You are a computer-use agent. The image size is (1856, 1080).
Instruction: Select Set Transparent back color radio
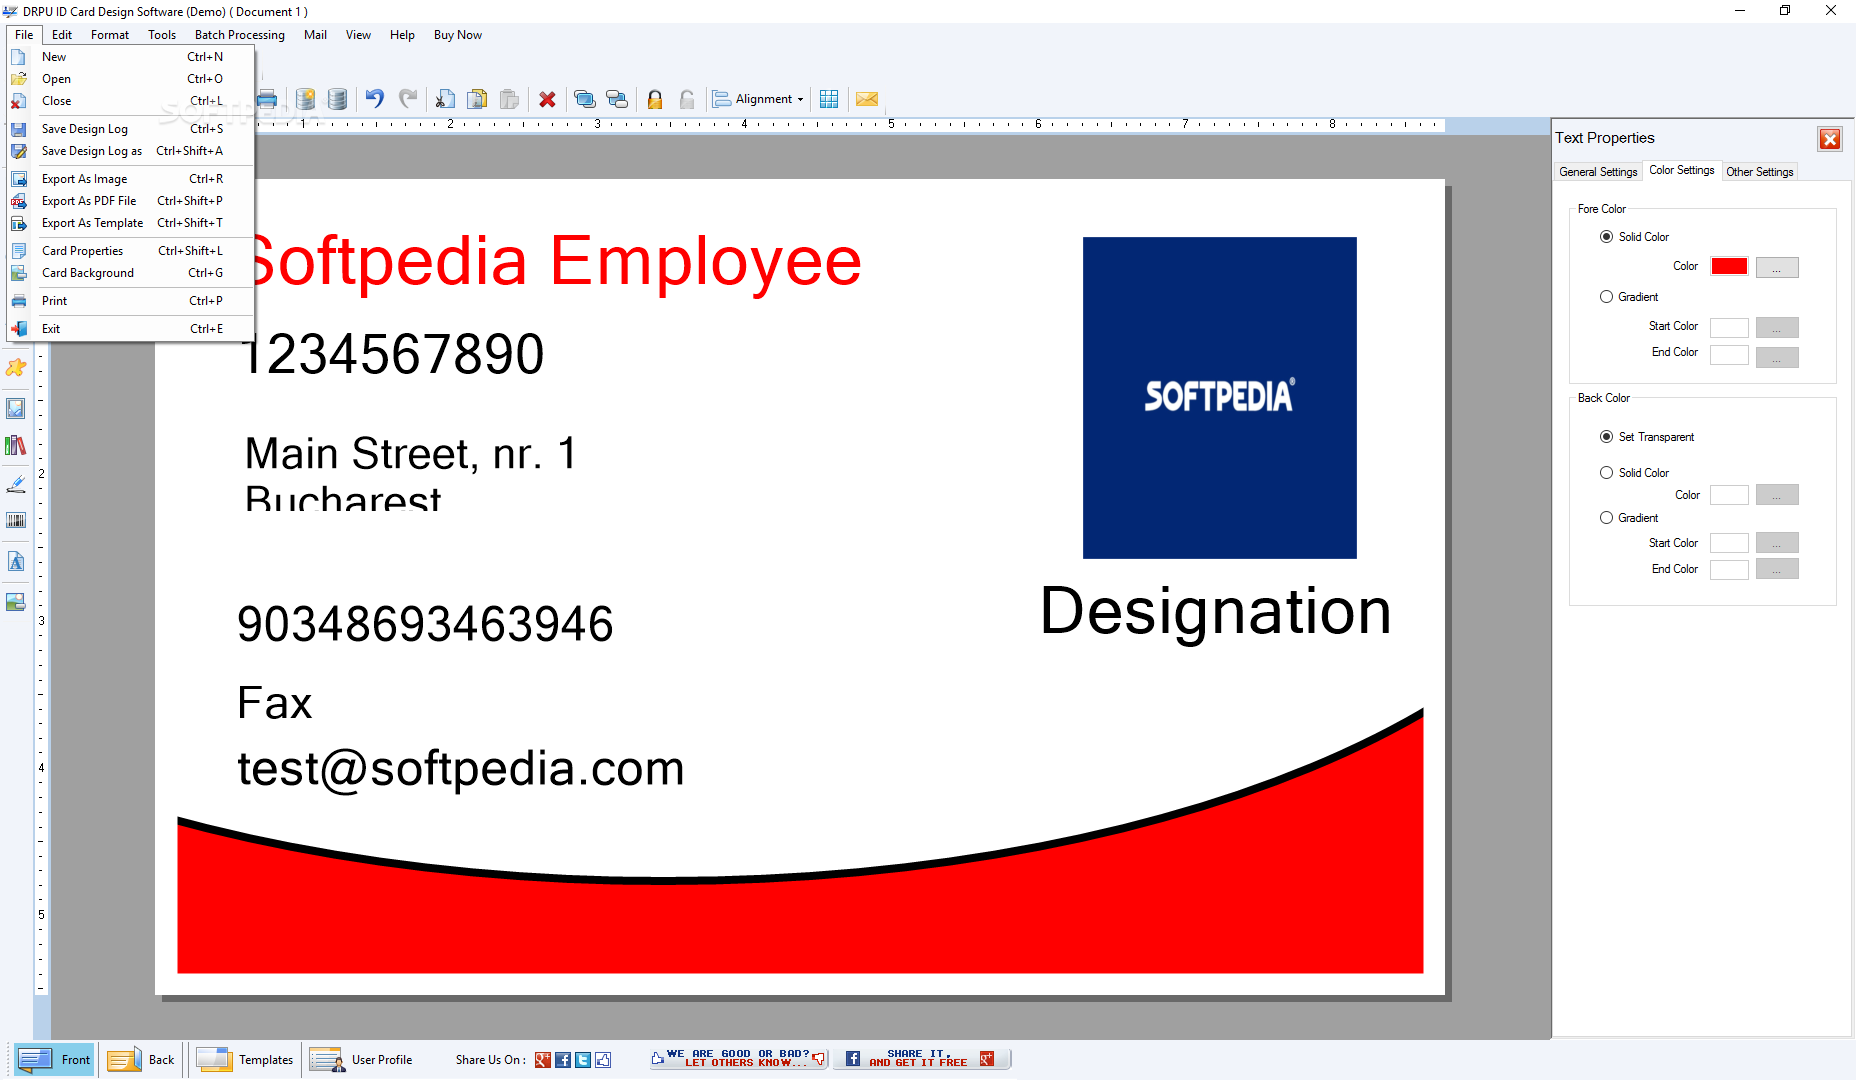coord(1606,437)
